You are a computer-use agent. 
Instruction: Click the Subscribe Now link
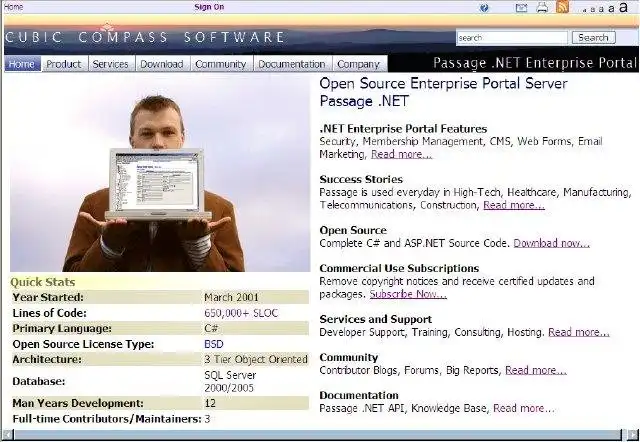(408, 294)
